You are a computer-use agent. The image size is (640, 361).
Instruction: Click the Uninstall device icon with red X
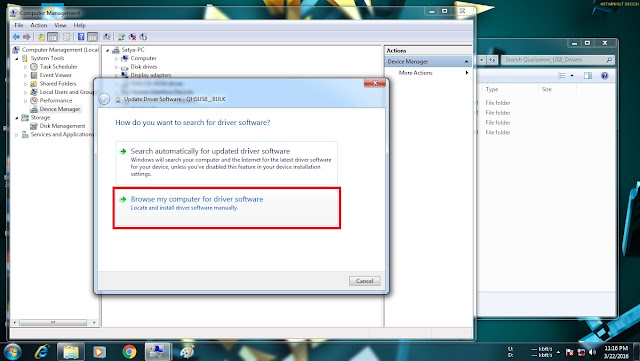132,37
